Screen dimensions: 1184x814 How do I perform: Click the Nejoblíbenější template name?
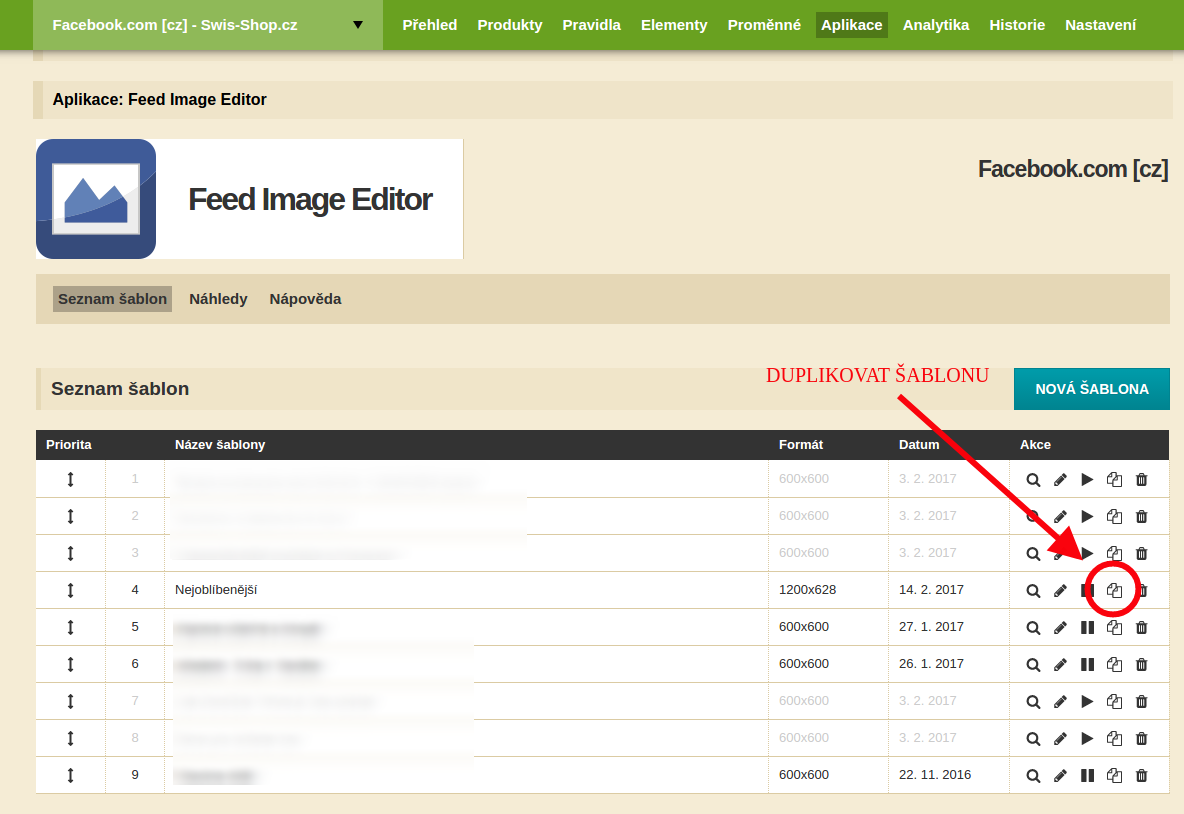[216, 590]
